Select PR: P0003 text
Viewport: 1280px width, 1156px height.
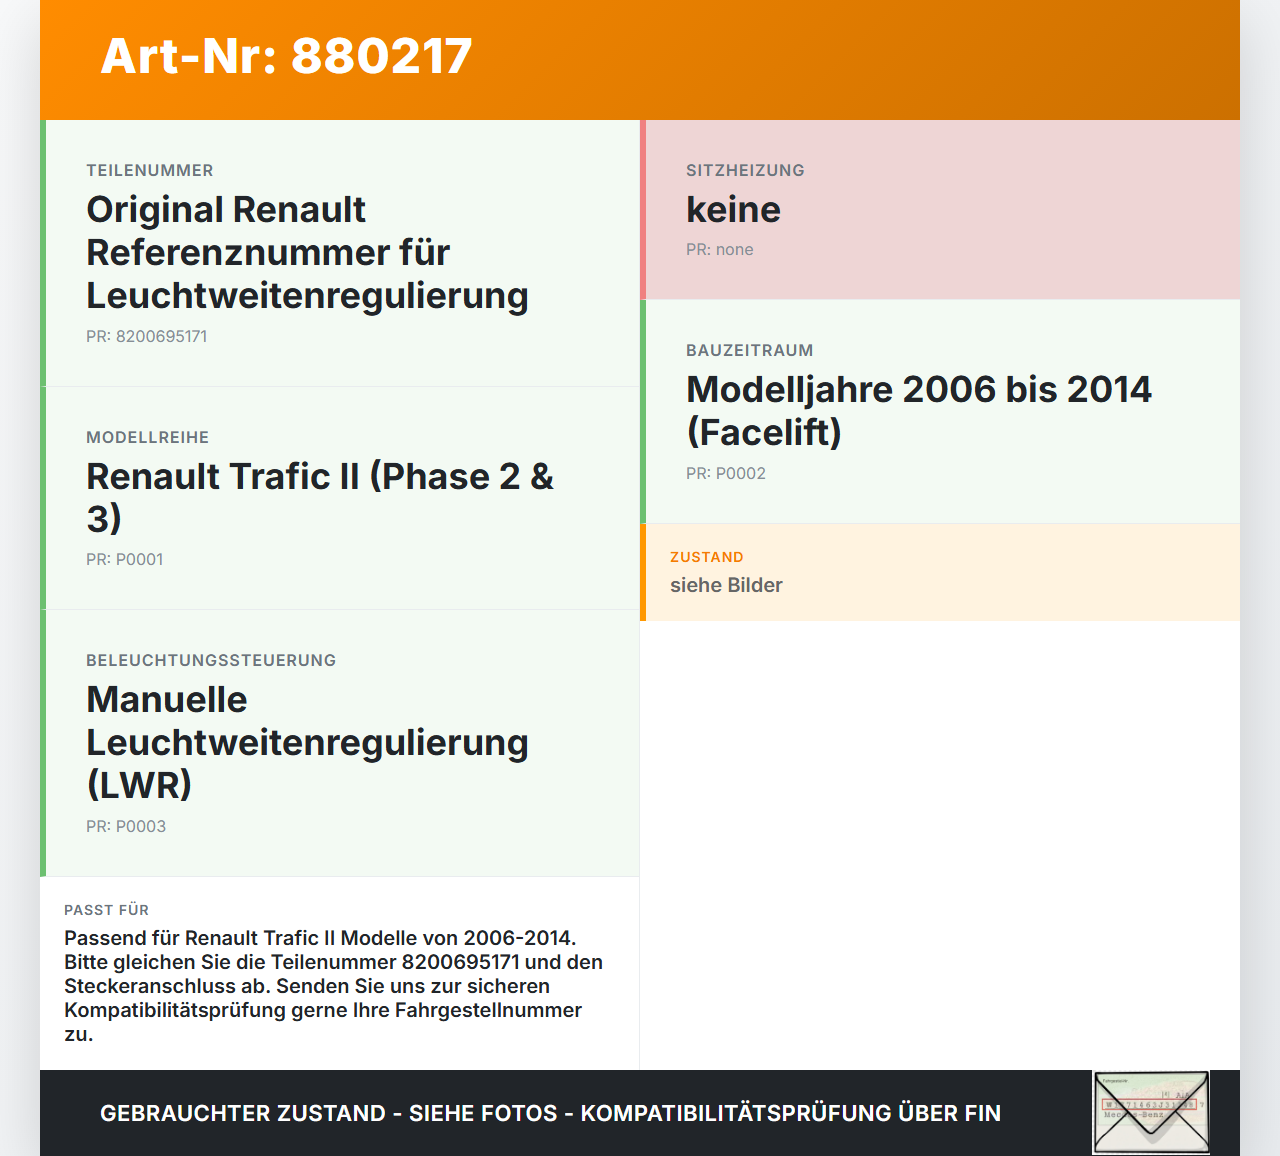pyautogui.click(x=126, y=826)
